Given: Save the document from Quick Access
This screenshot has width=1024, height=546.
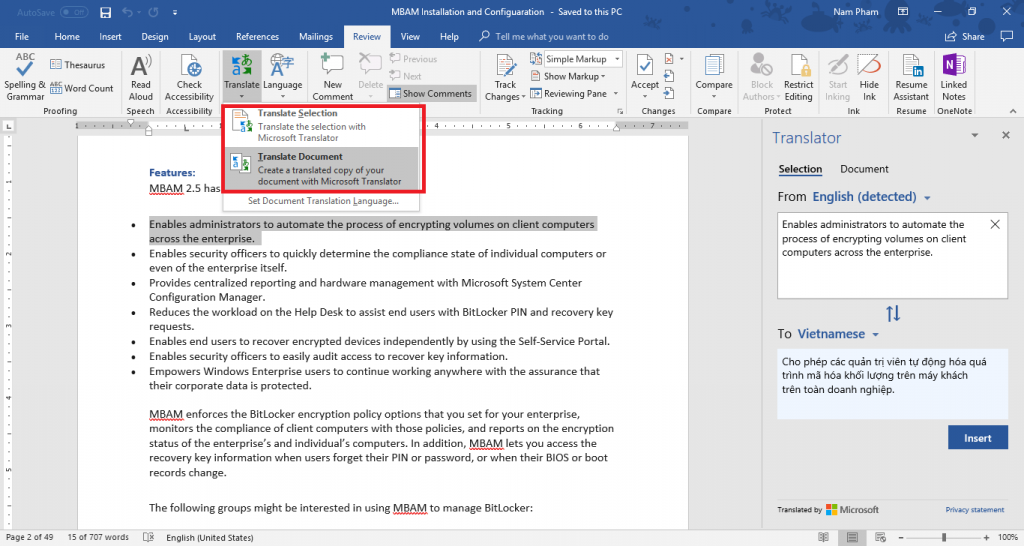Looking at the screenshot, I should (105, 12).
